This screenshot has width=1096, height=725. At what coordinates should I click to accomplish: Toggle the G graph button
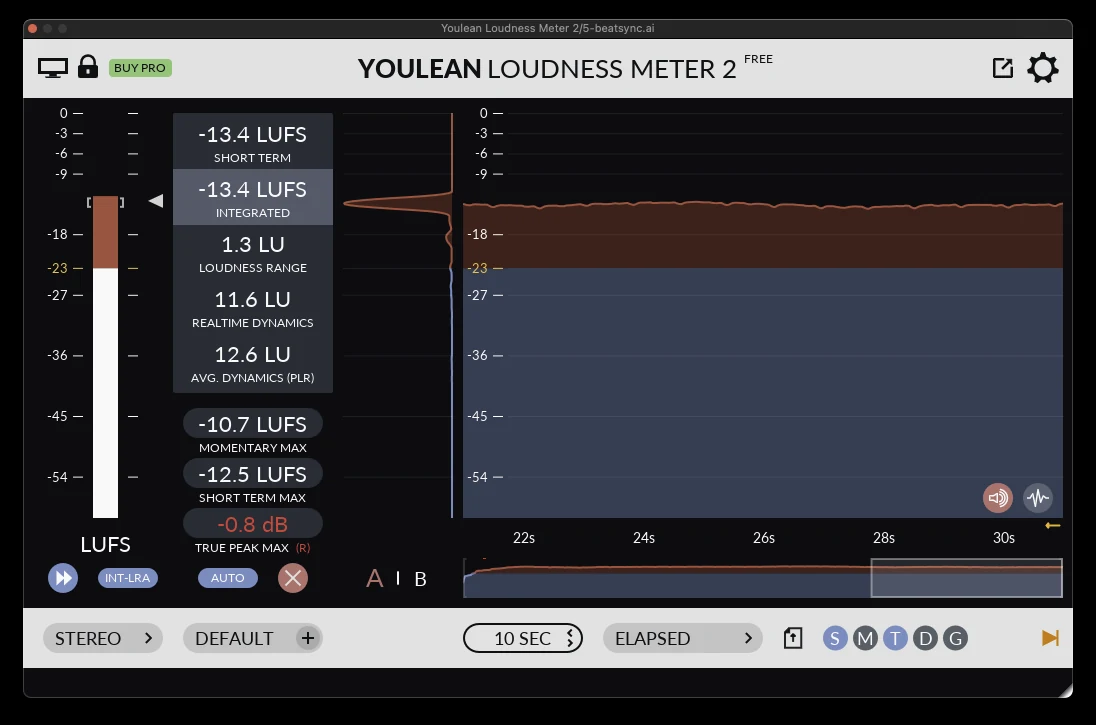point(956,638)
